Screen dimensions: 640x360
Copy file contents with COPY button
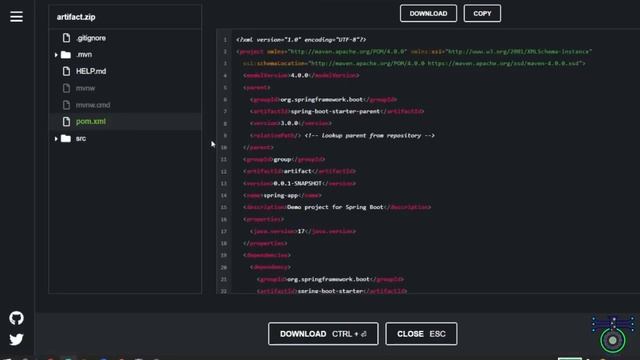(482, 13)
